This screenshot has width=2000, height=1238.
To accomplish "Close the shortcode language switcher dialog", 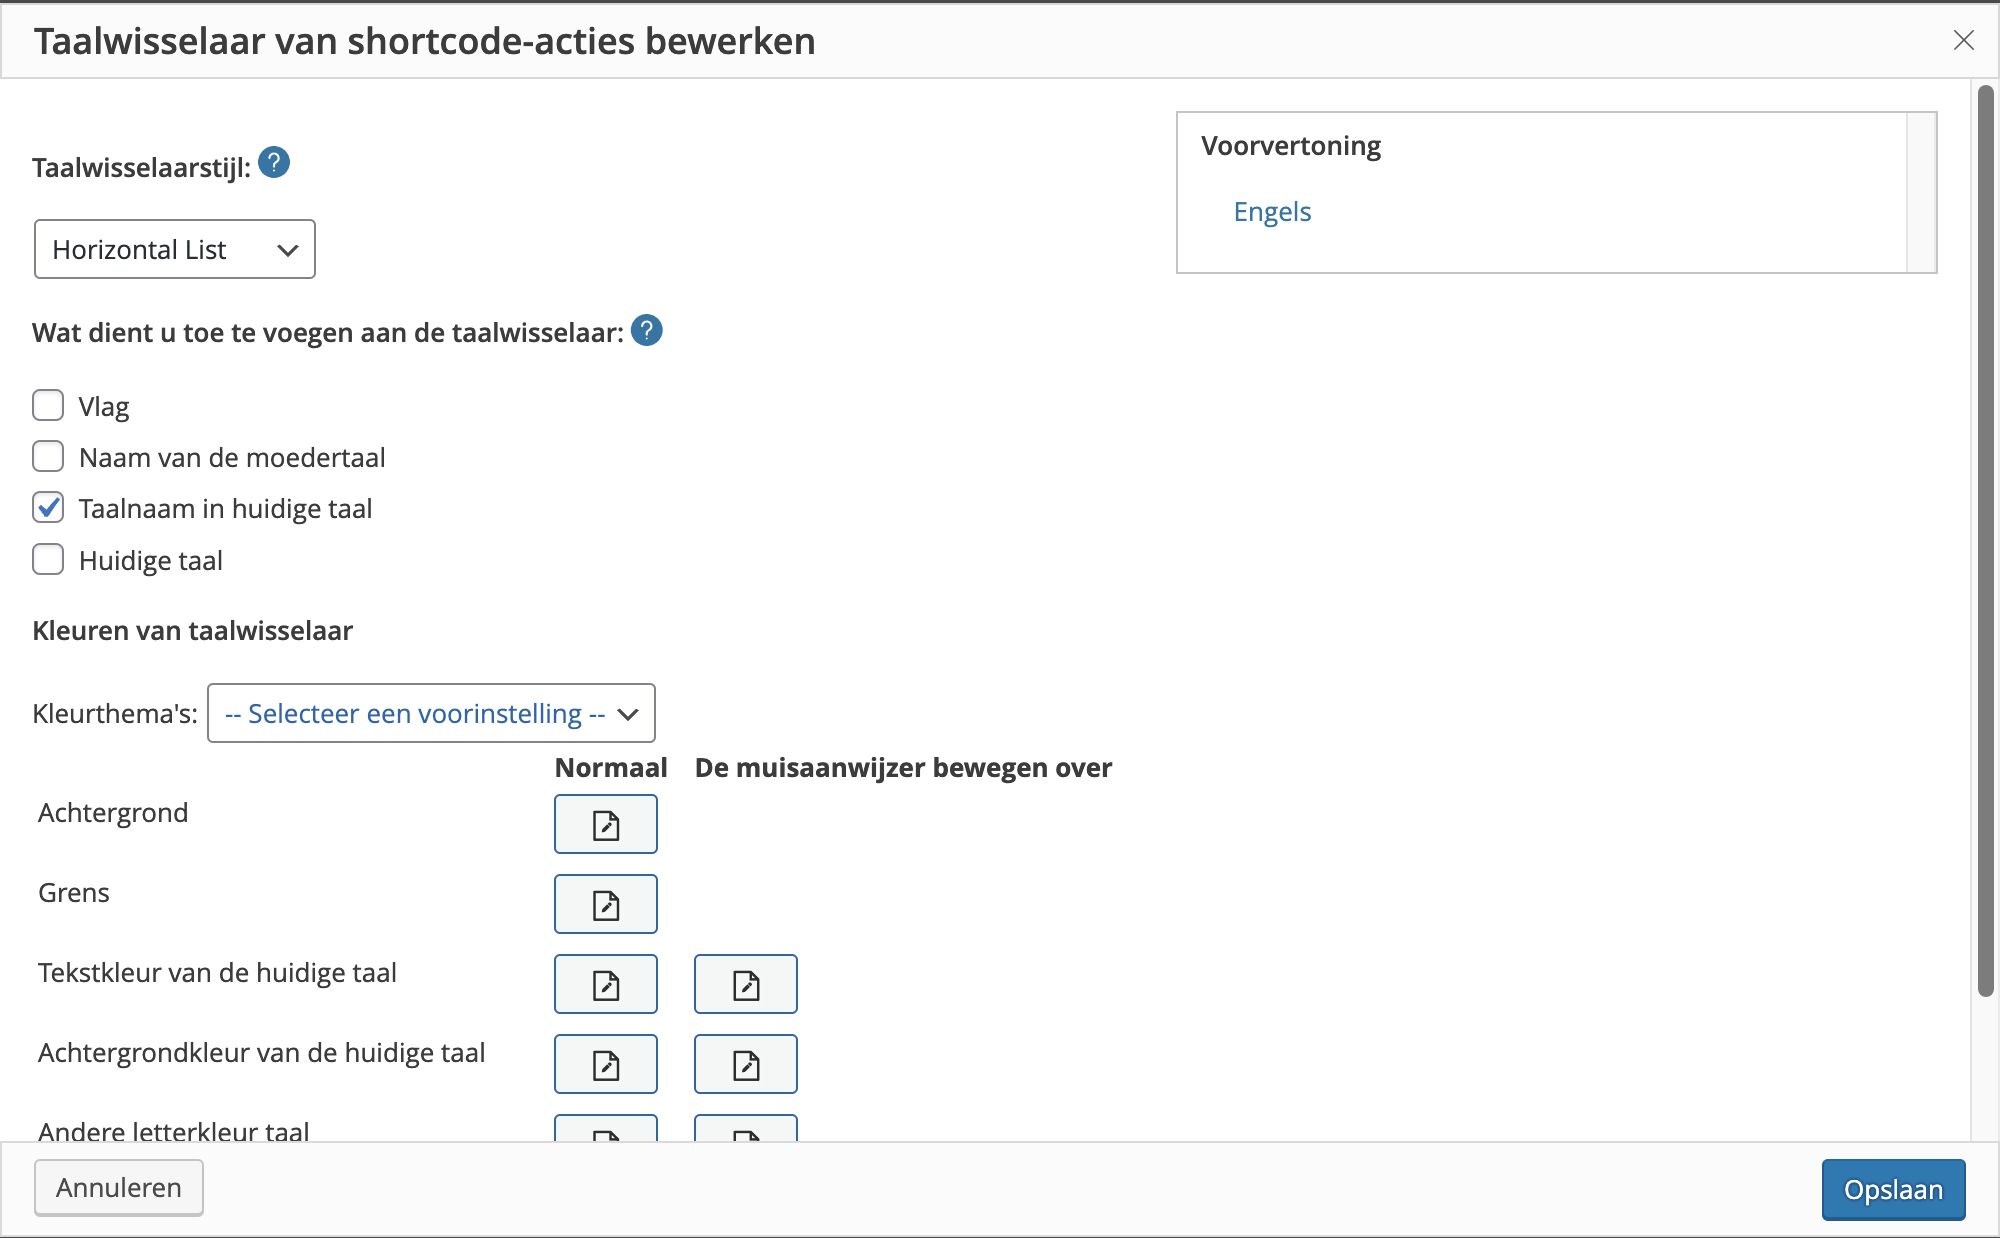I will click(x=1963, y=40).
